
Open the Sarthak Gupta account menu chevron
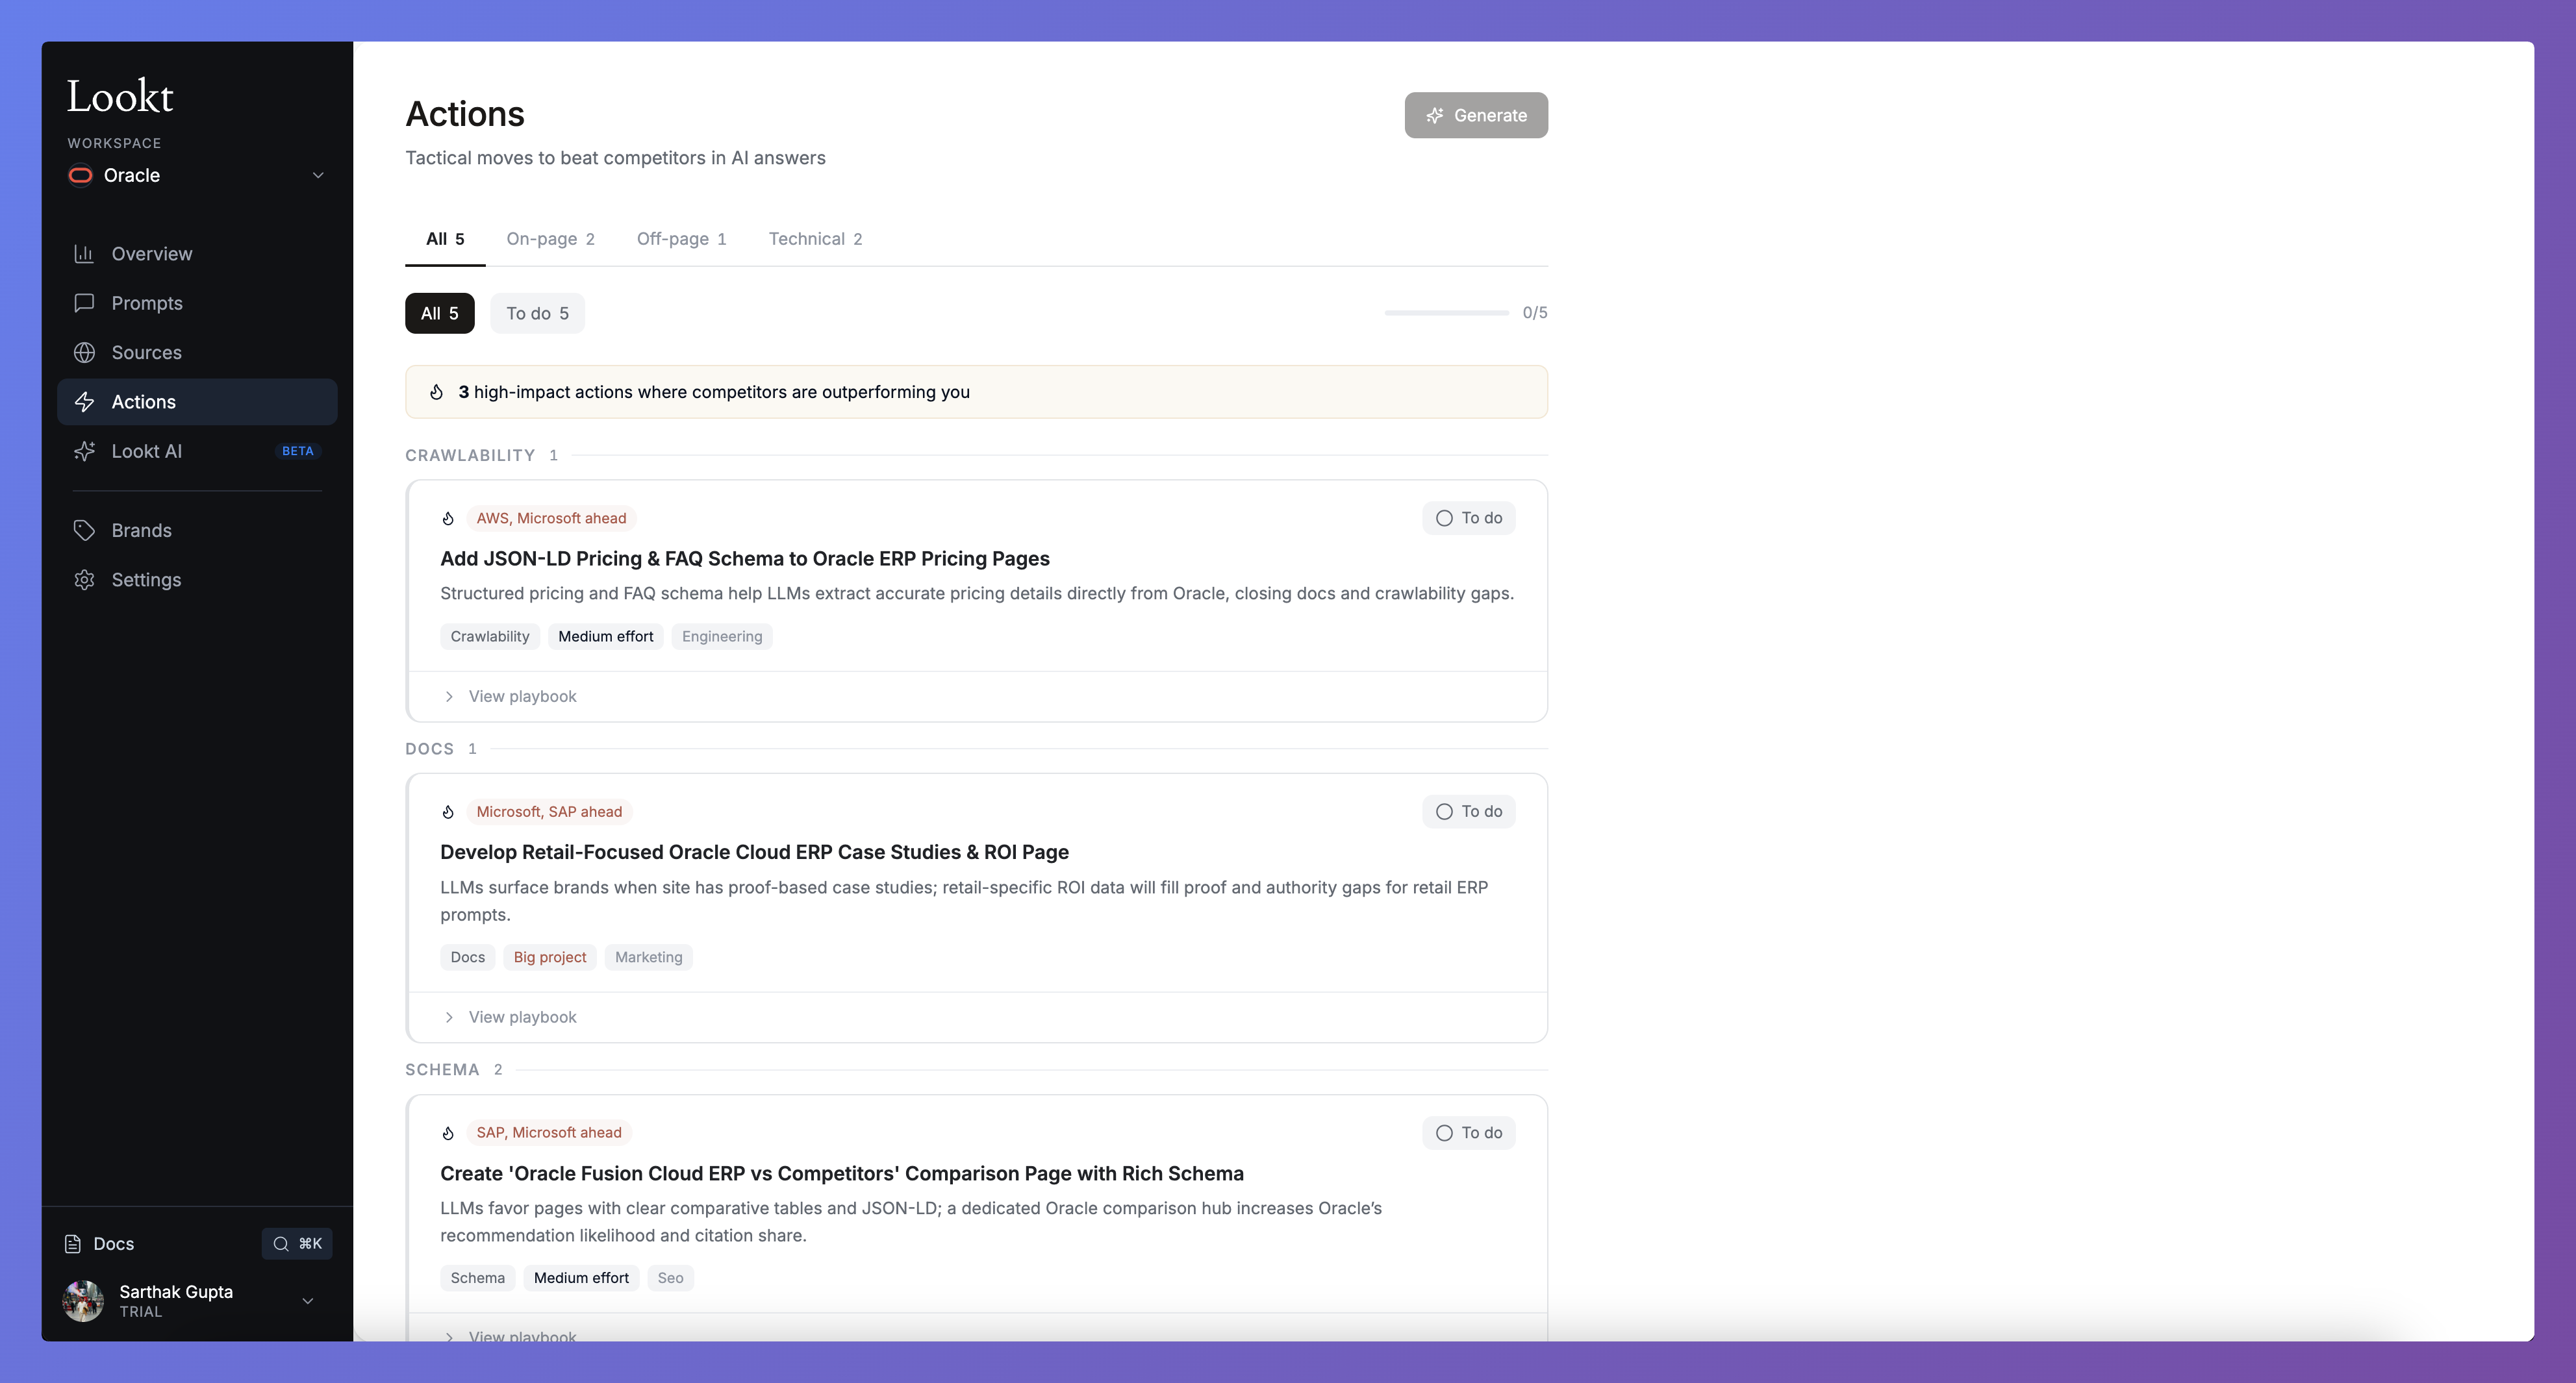(308, 1301)
